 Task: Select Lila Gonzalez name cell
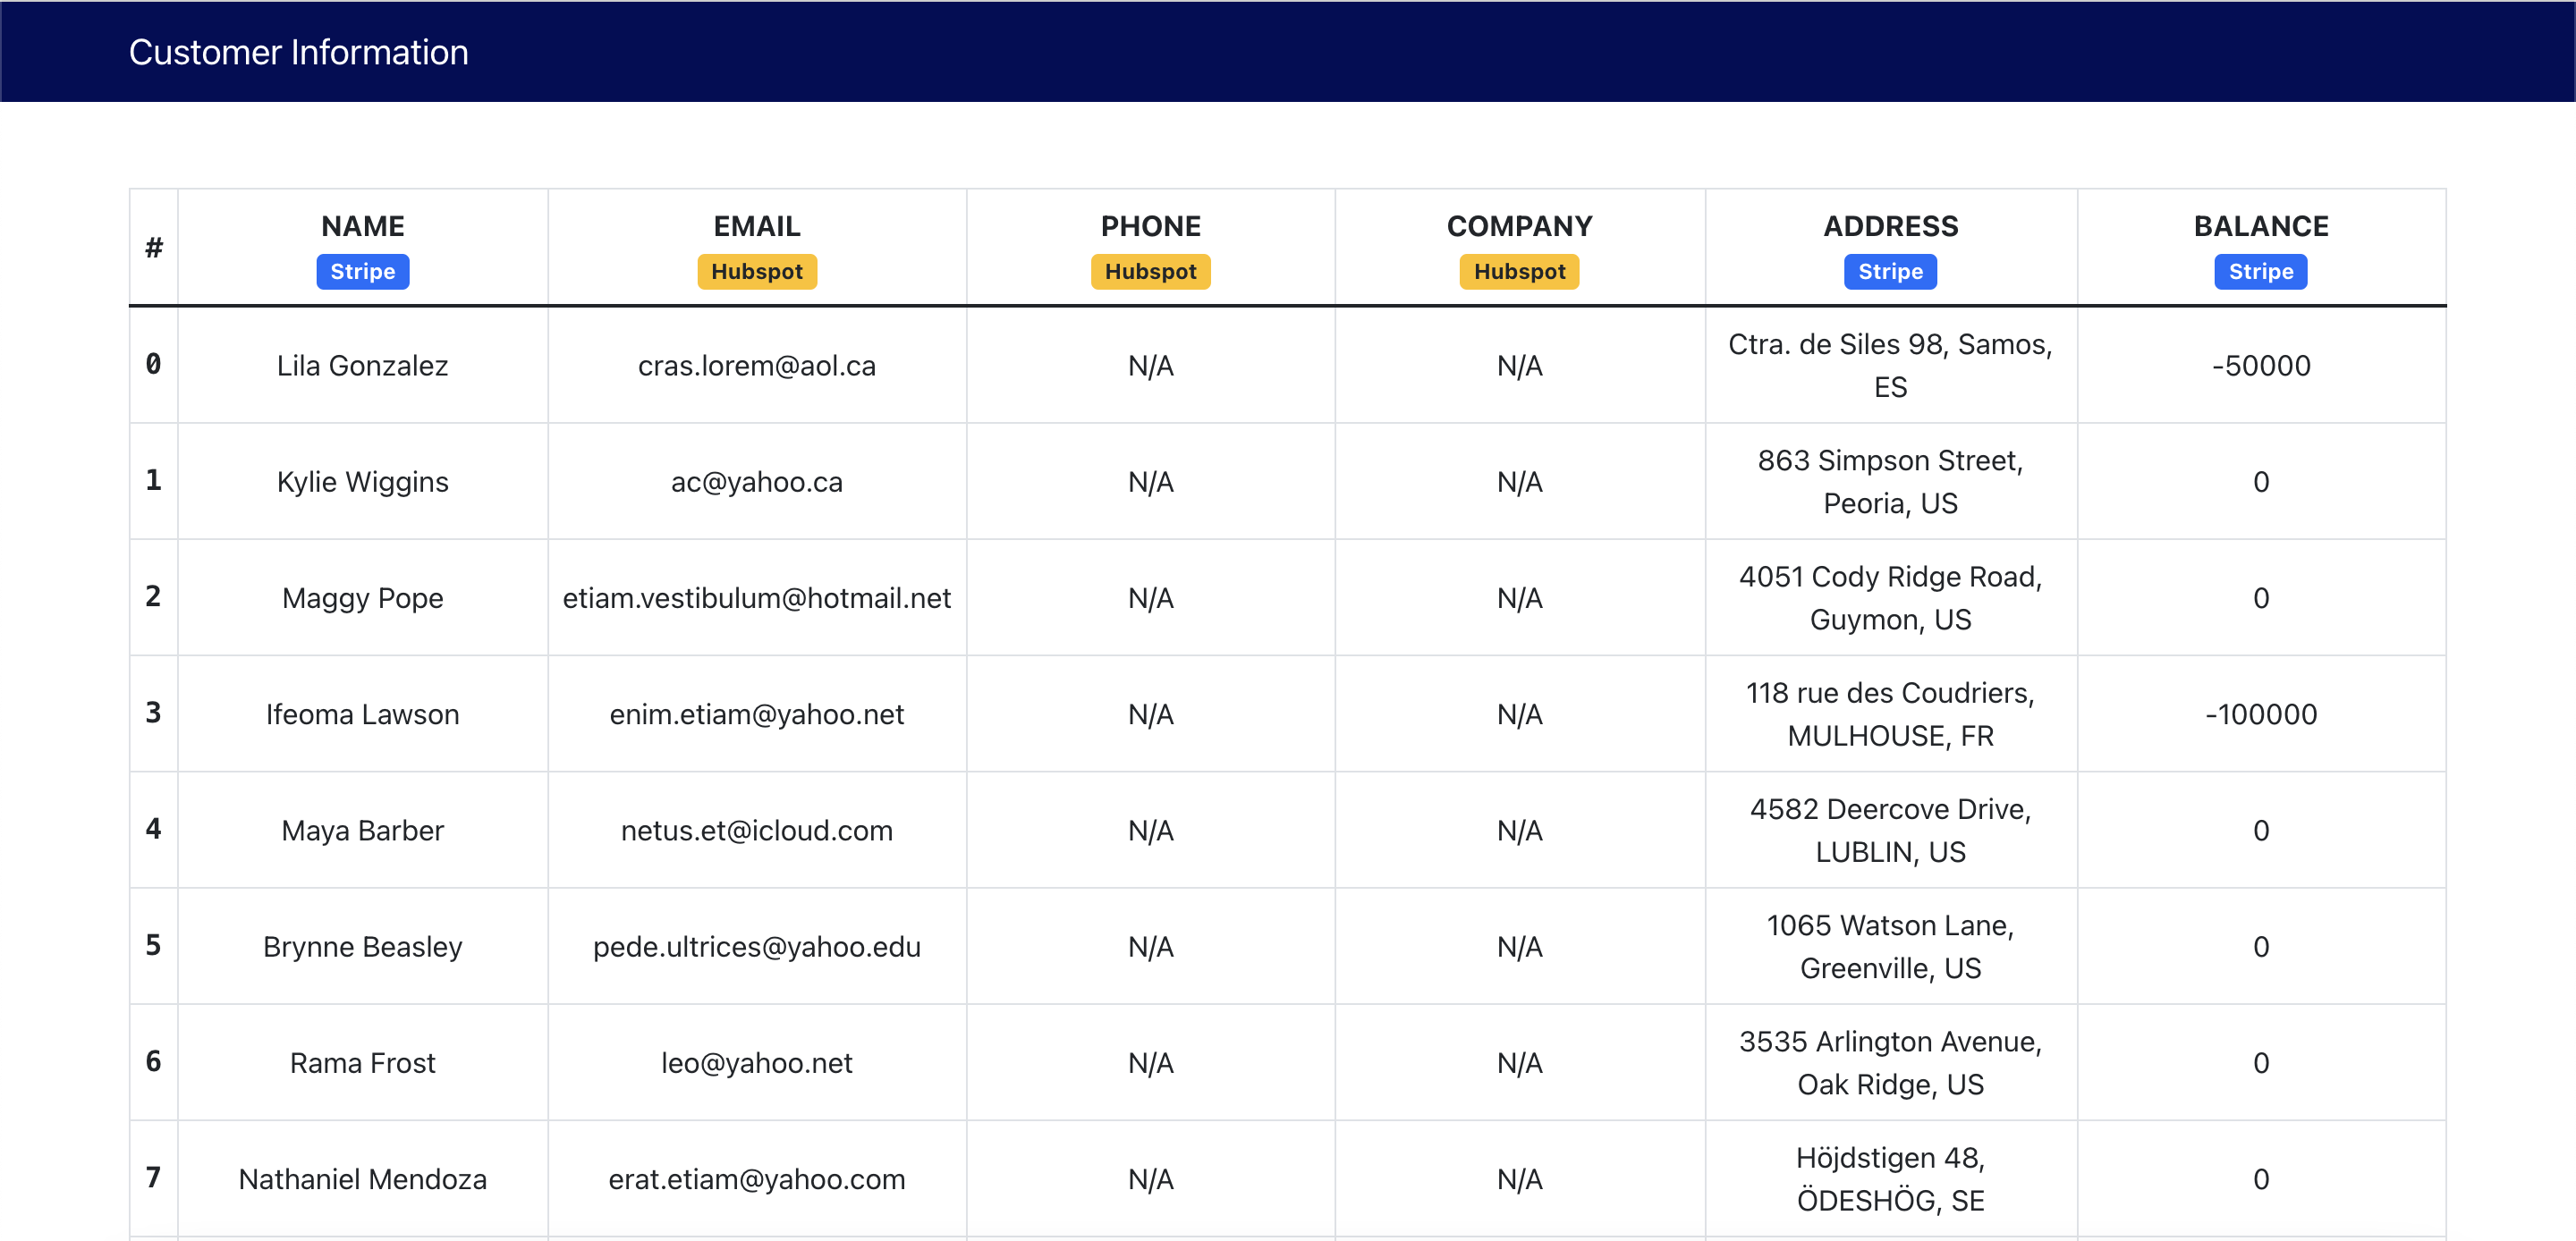point(362,365)
